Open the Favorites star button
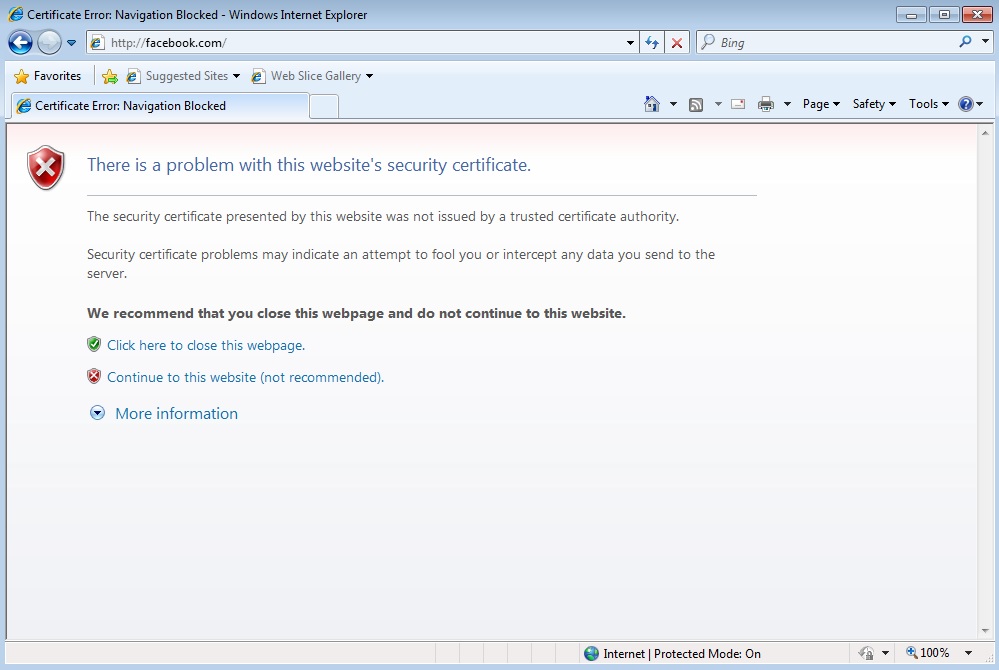Image resolution: width=999 pixels, height=670 pixels. 48,76
